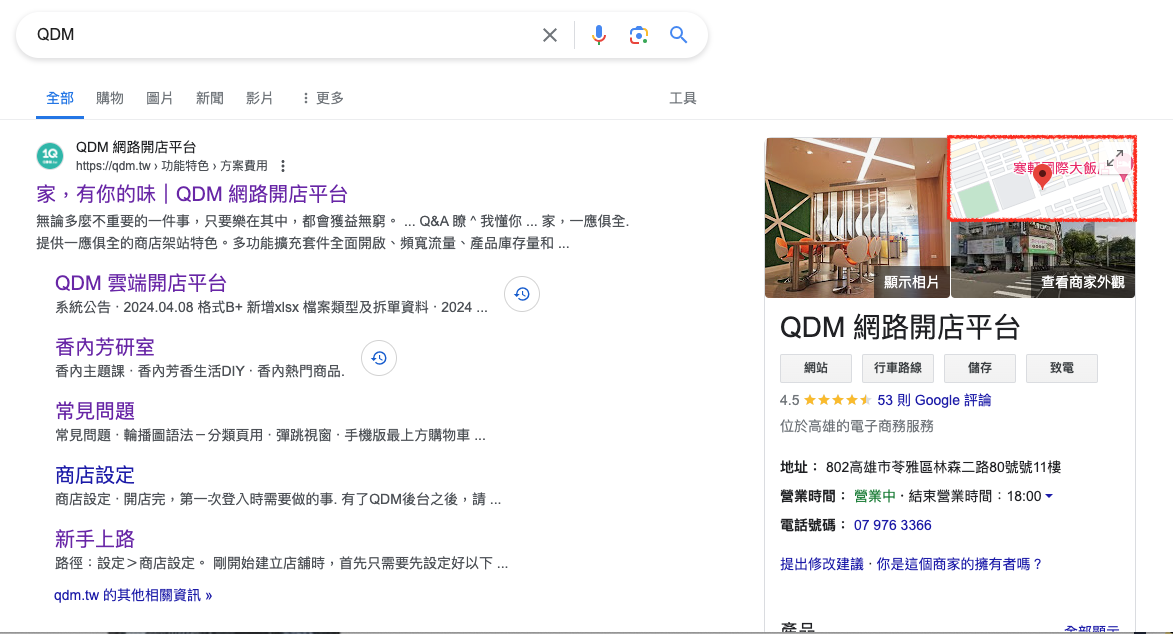
Task: Click the red map pin marker
Action: tap(1041, 176)
